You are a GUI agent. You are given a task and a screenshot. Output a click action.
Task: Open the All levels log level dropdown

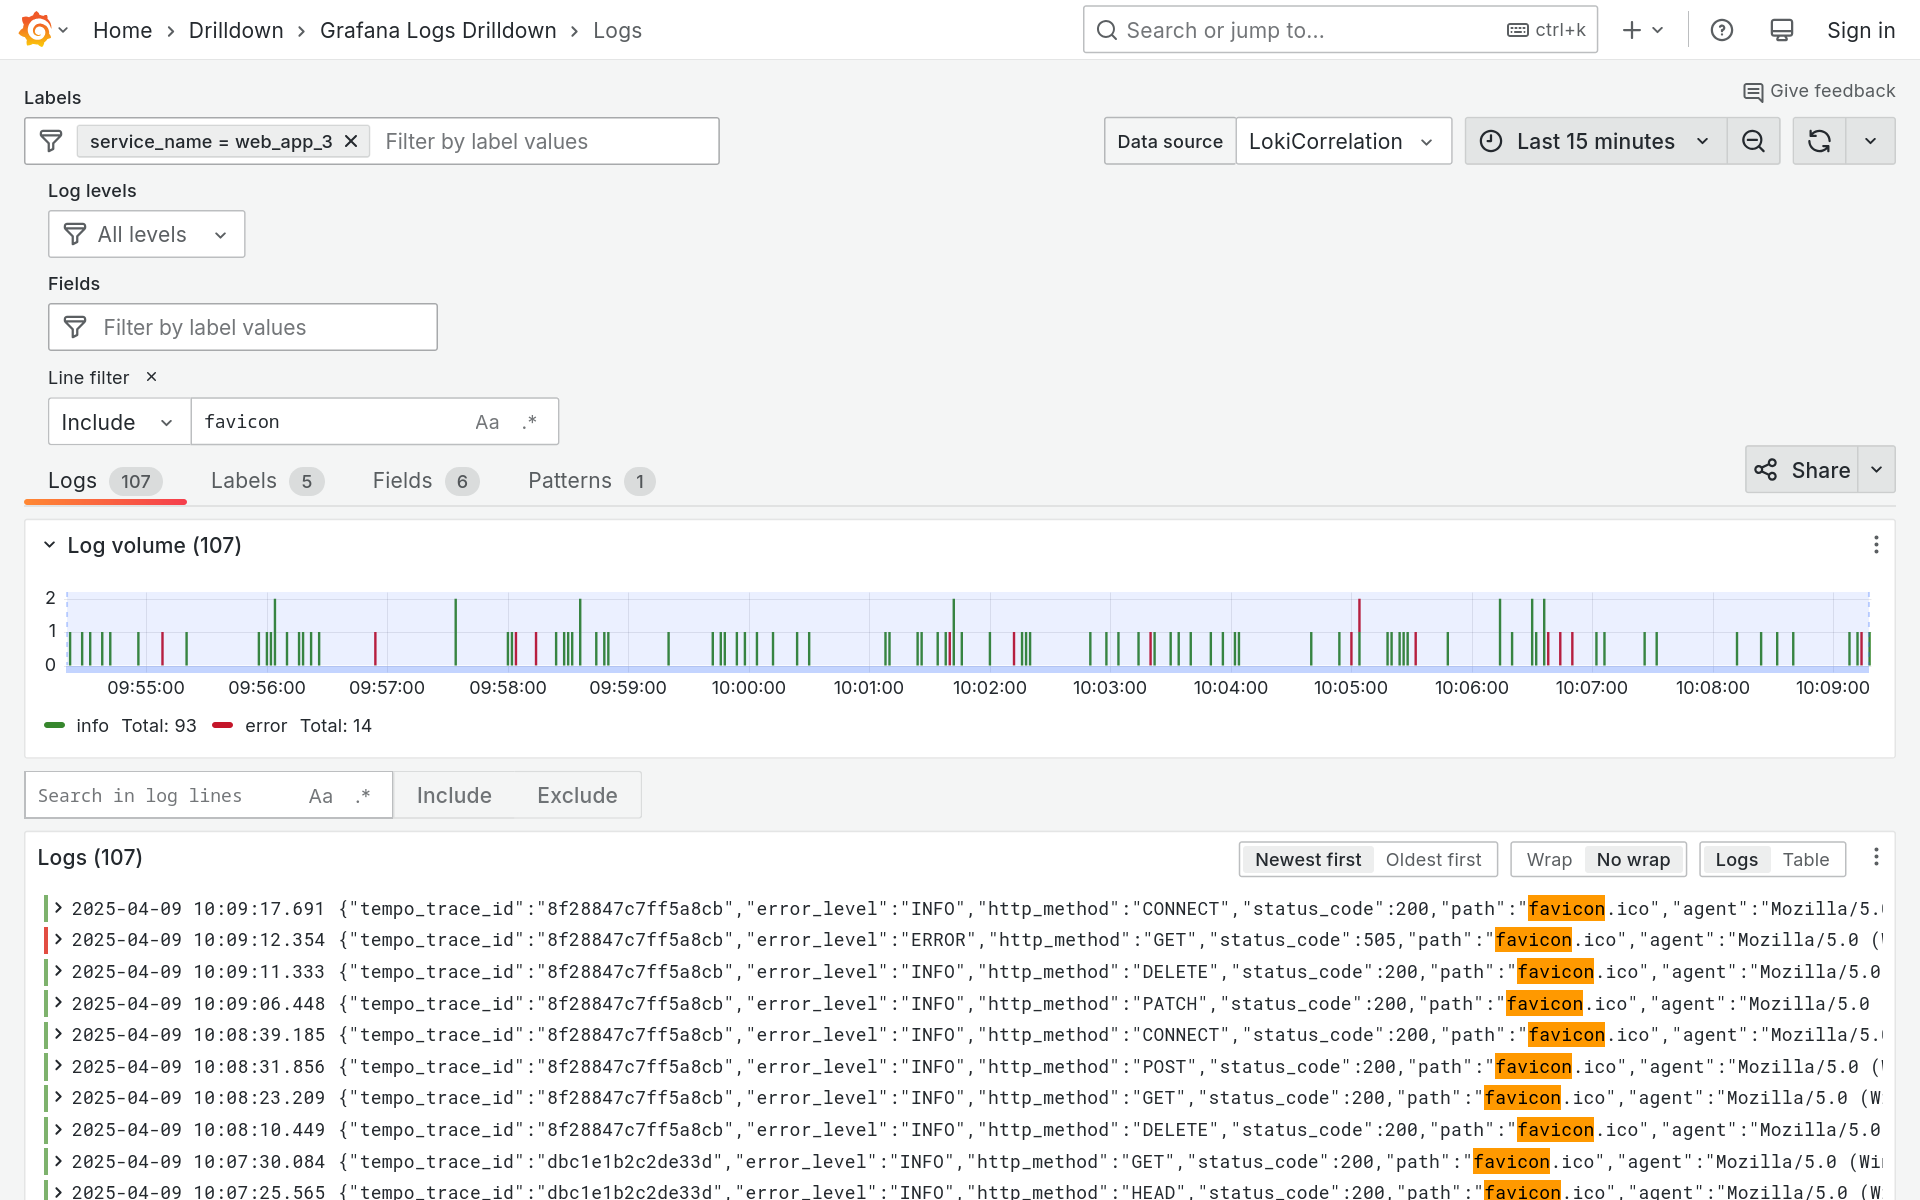[x=147, y=234]
